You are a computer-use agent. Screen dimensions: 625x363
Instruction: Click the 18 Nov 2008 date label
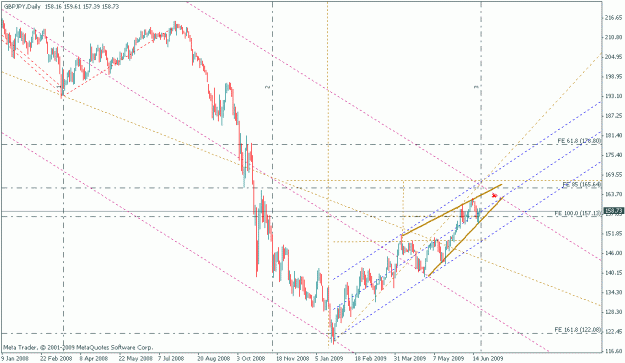coord(293,358)
